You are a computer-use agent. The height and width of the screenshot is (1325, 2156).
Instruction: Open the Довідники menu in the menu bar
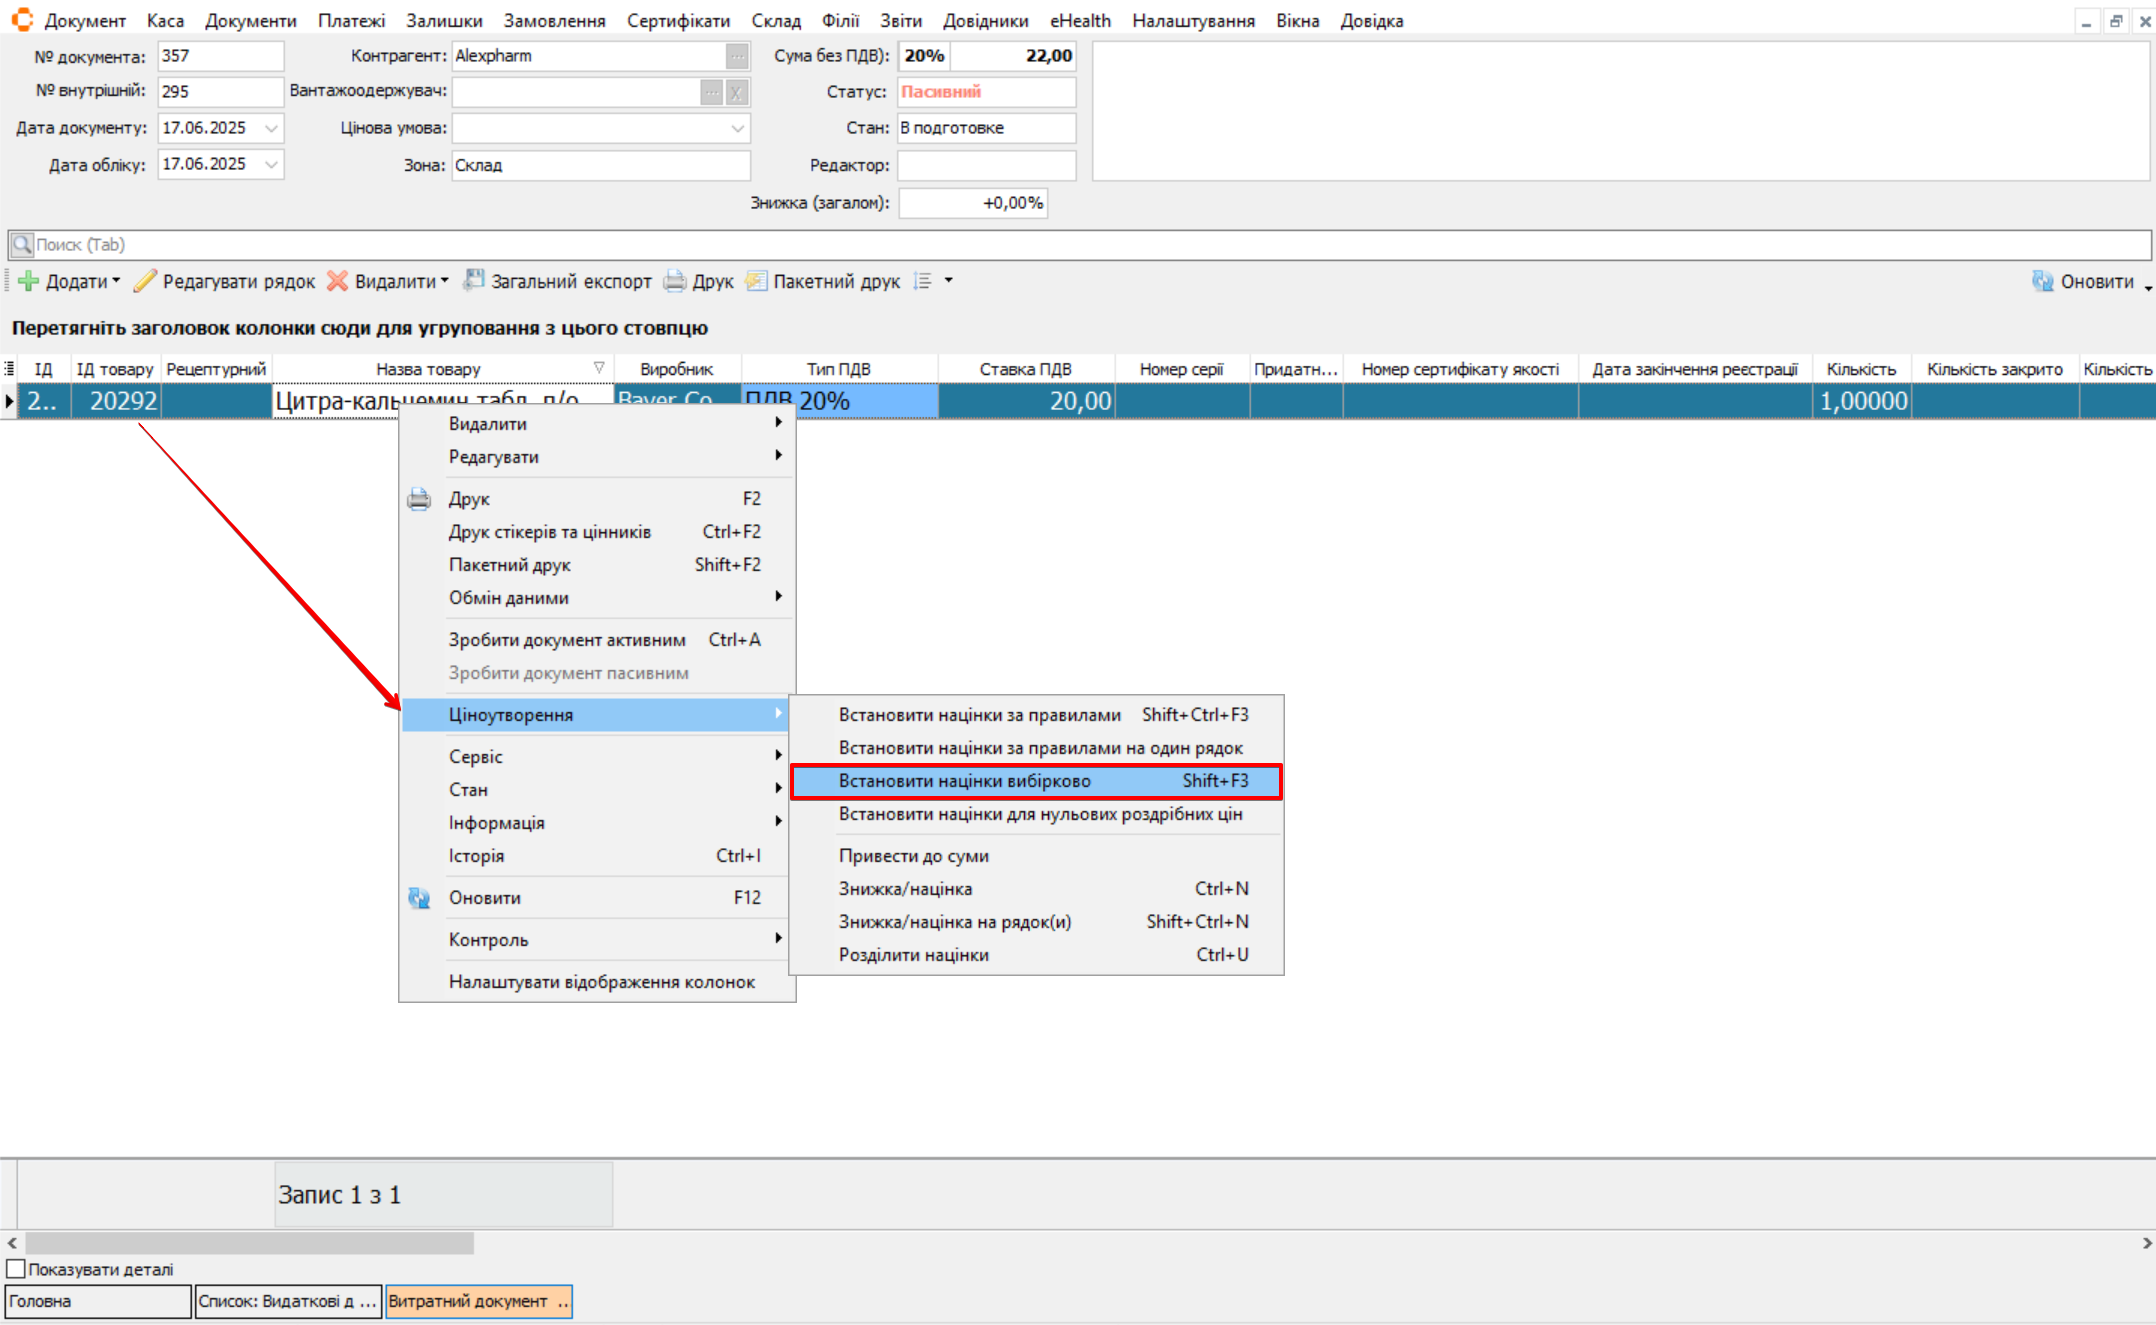point(985,20)
